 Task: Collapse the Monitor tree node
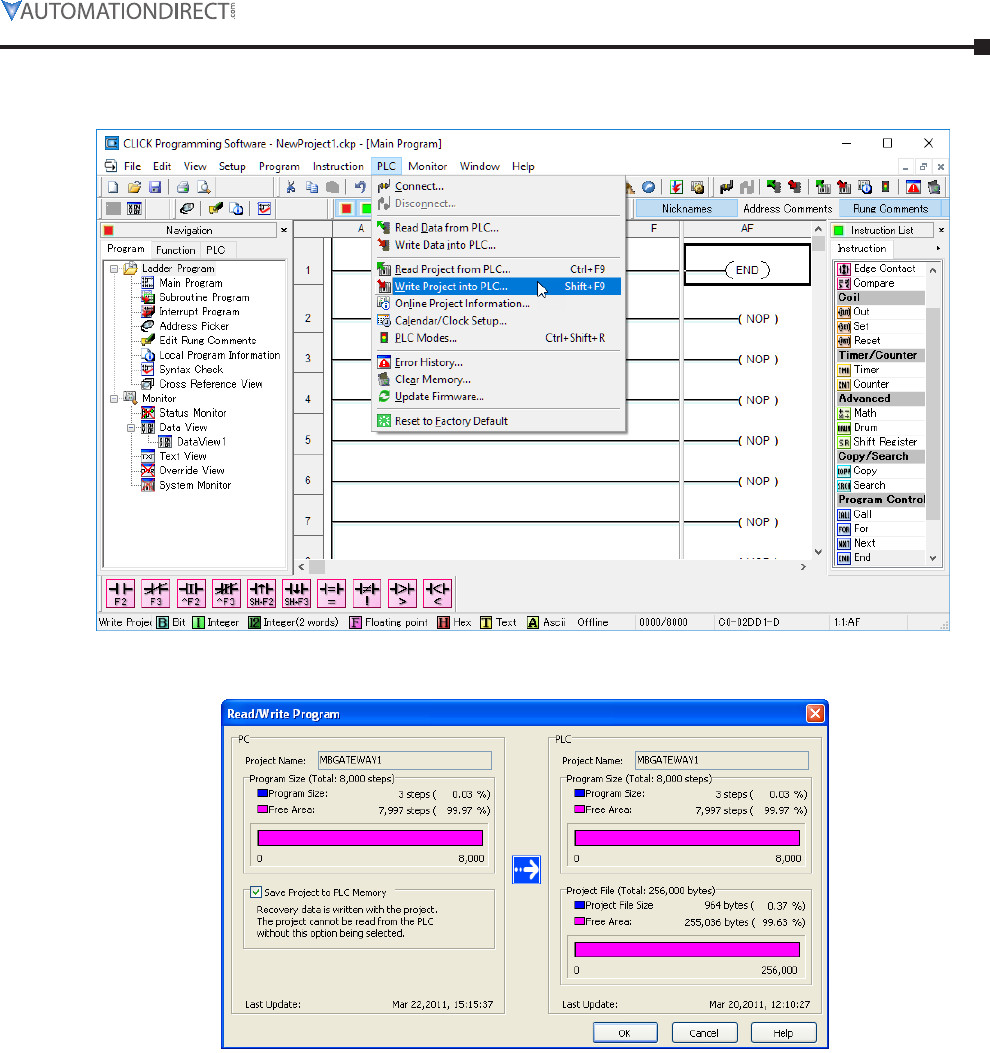coord(114,399)
